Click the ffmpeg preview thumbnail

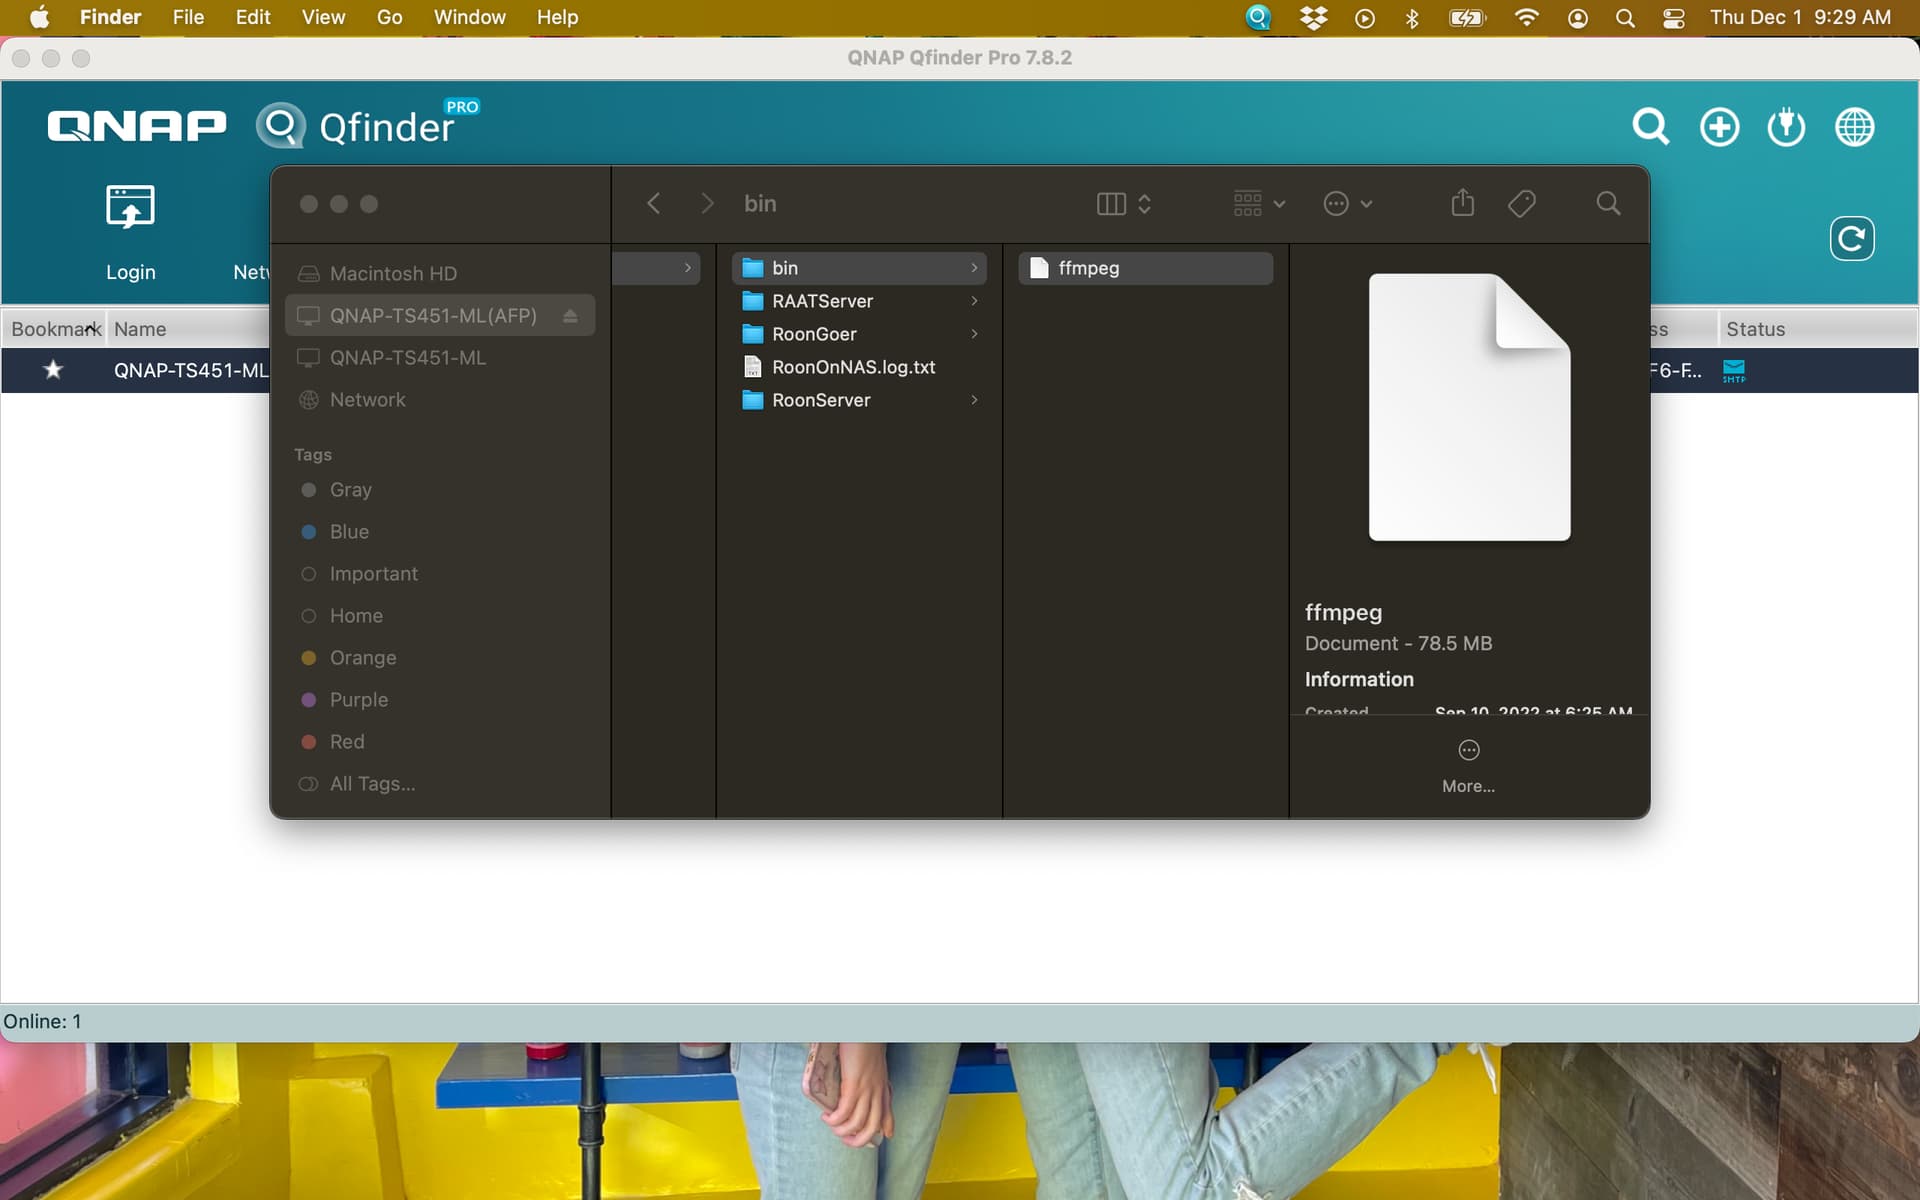point(1469,407)
